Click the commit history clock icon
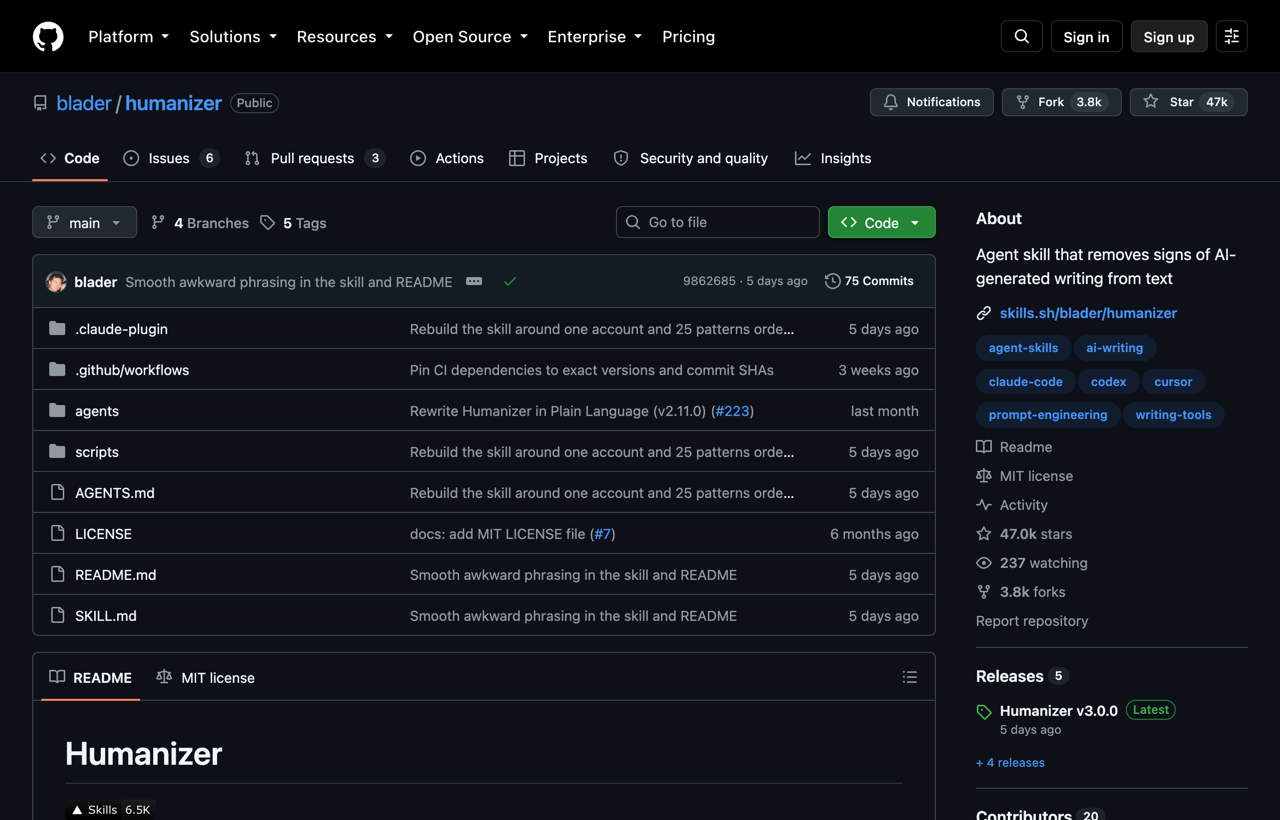This screenshot has width=1280, height=820. (x=832, y=281)
